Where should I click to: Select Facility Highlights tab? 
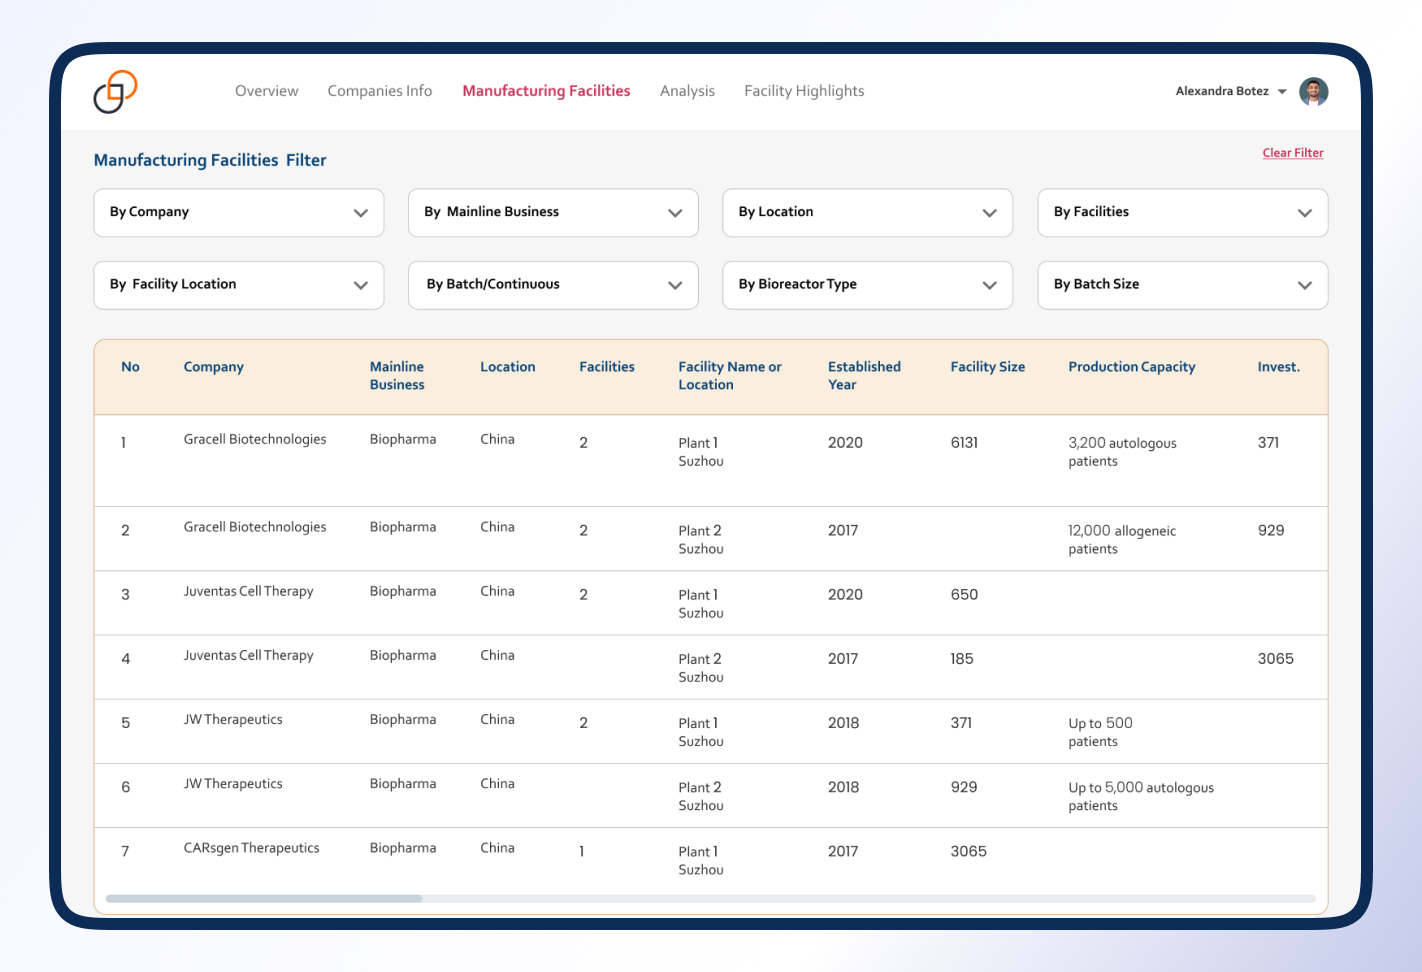click(804, 91)
